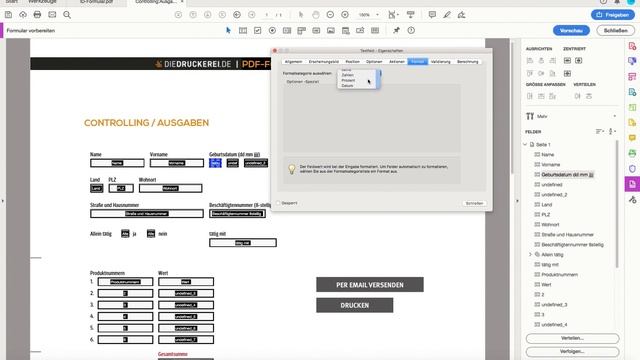Viewport: 640px width, 360px height.
Task: Click the first distribute icon under VERTEILEN
Action: click(x=578, y=96)
